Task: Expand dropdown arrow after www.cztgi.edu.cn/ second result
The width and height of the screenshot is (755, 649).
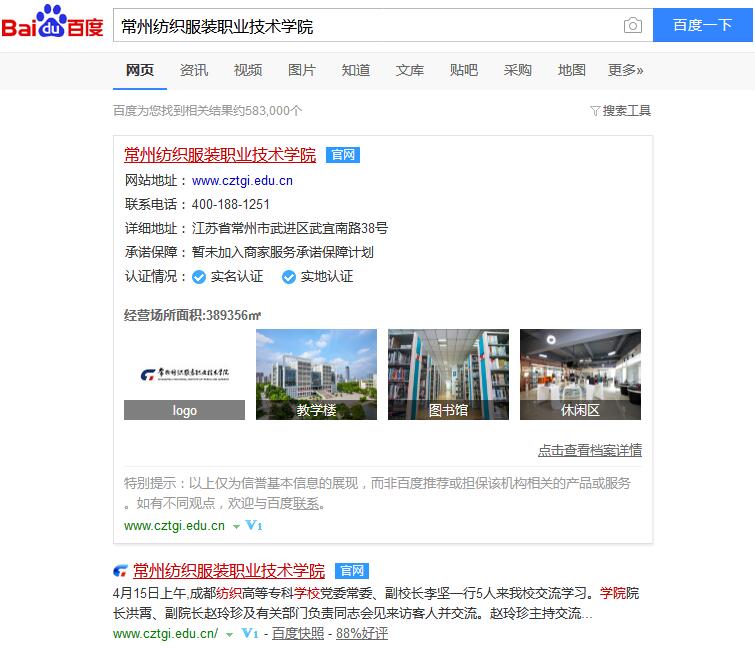Action: pyautogui.click(x=230, y=635)
